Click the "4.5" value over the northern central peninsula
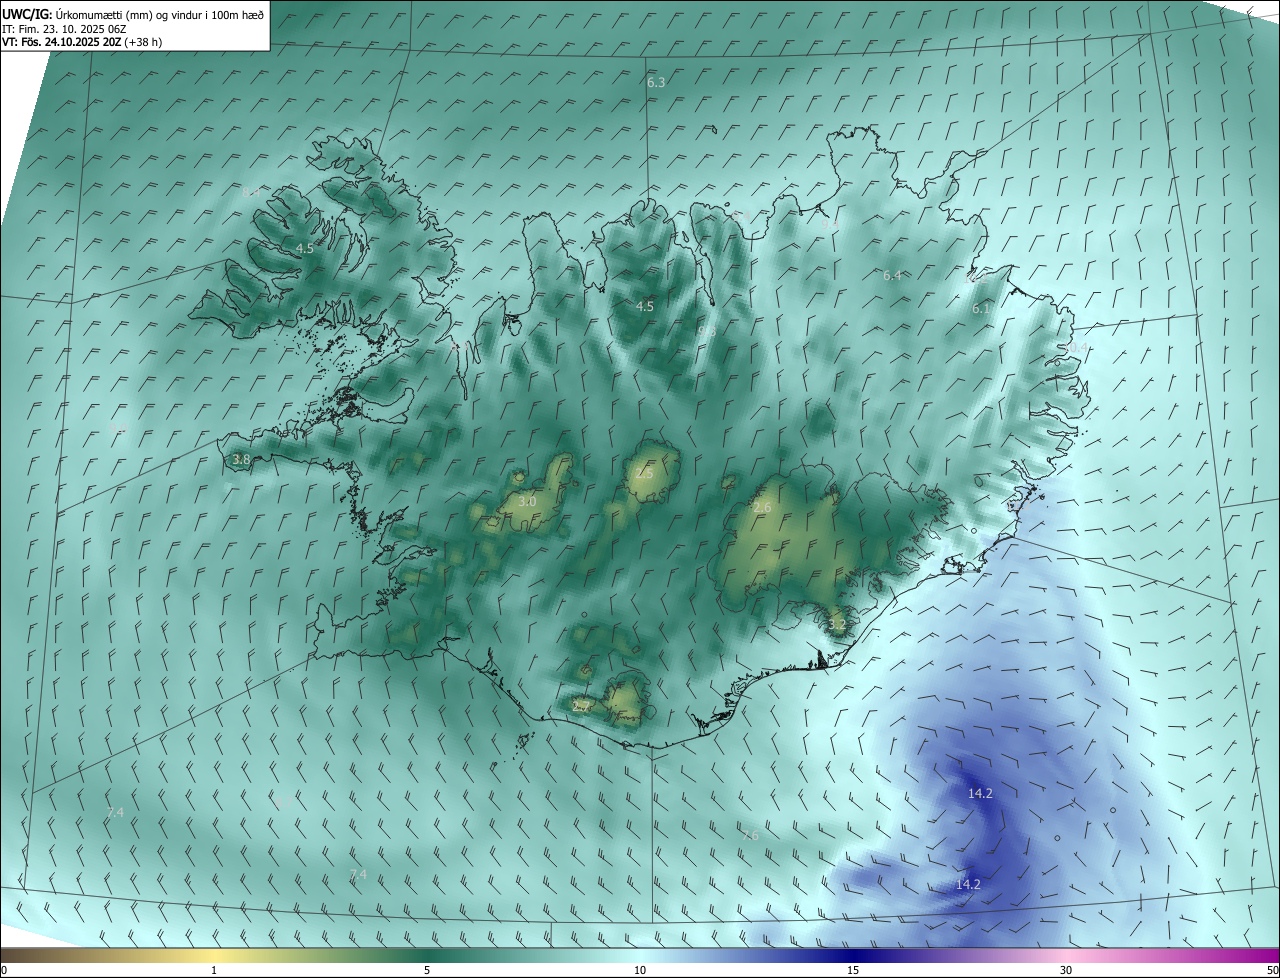Screen dimensions: 1280x978 (645, 307)
